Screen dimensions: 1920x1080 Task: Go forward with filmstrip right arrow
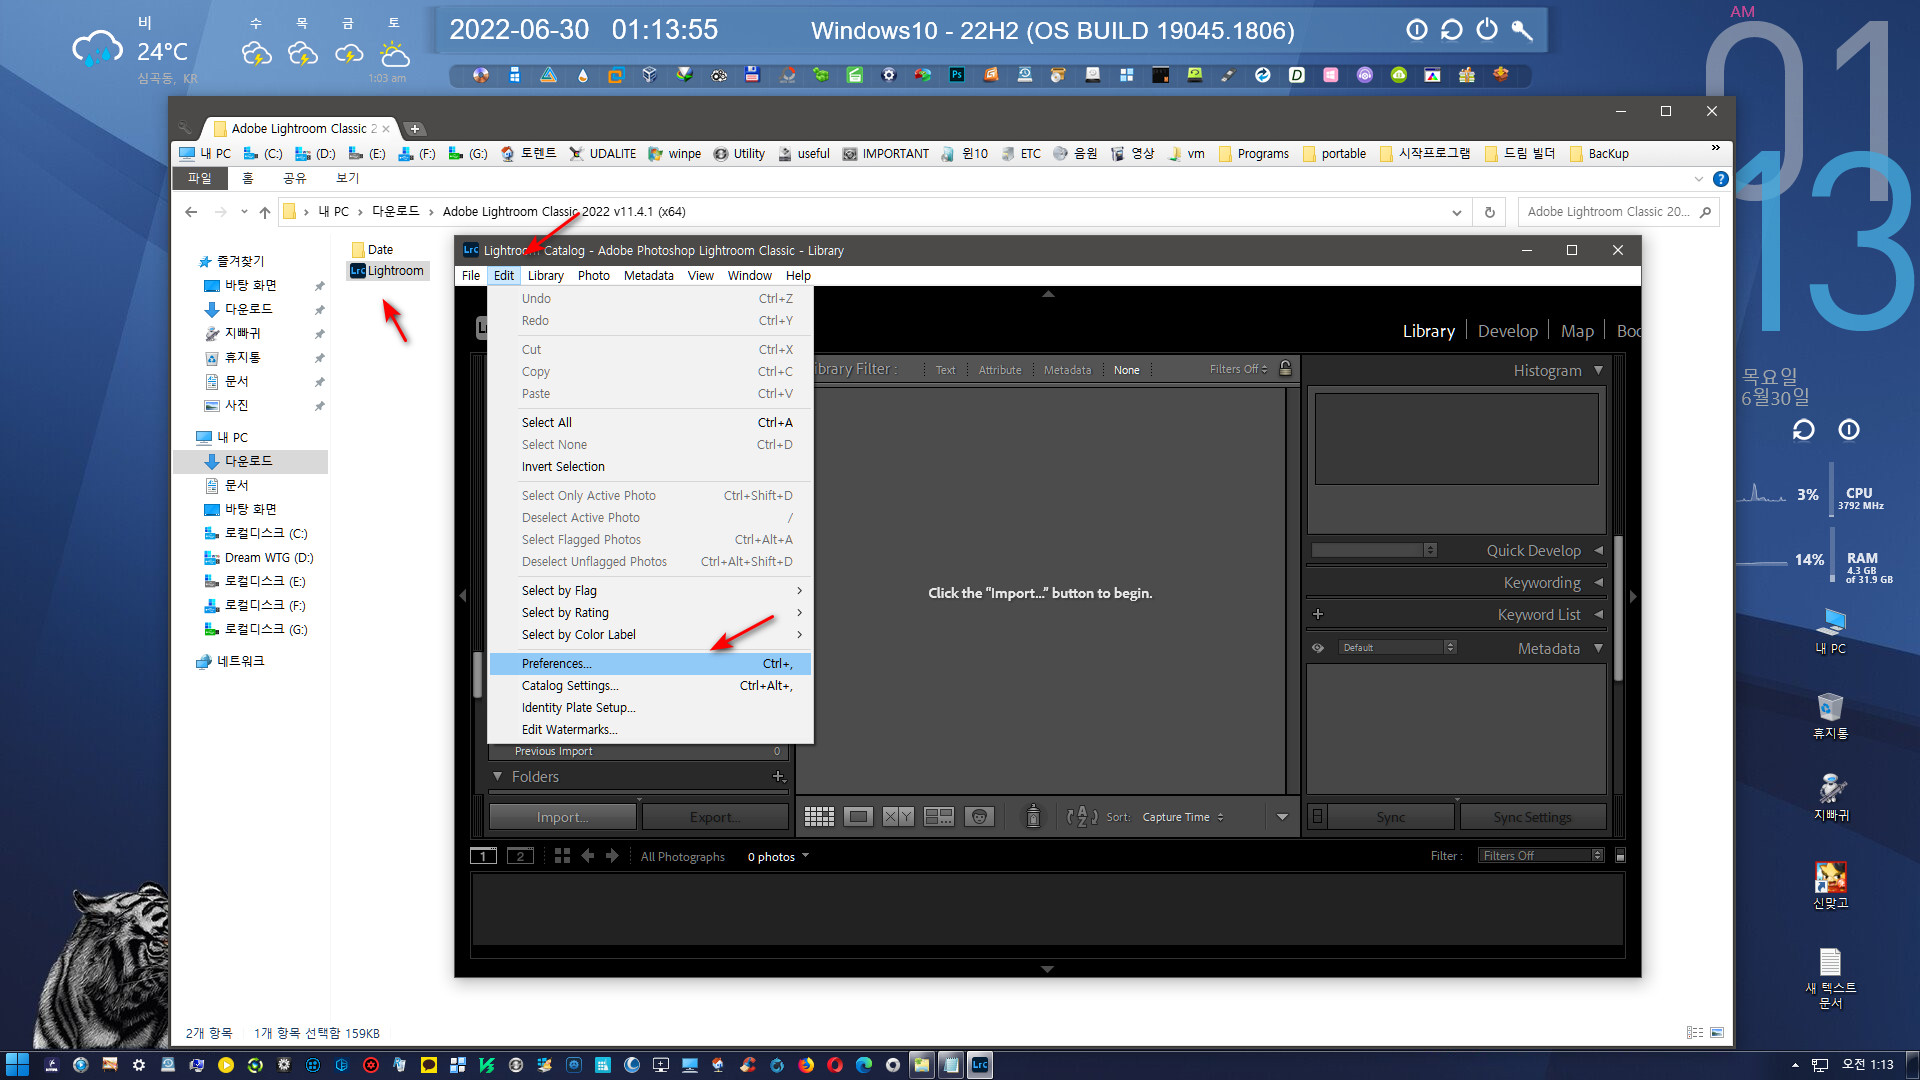click(x=612, y=856)
